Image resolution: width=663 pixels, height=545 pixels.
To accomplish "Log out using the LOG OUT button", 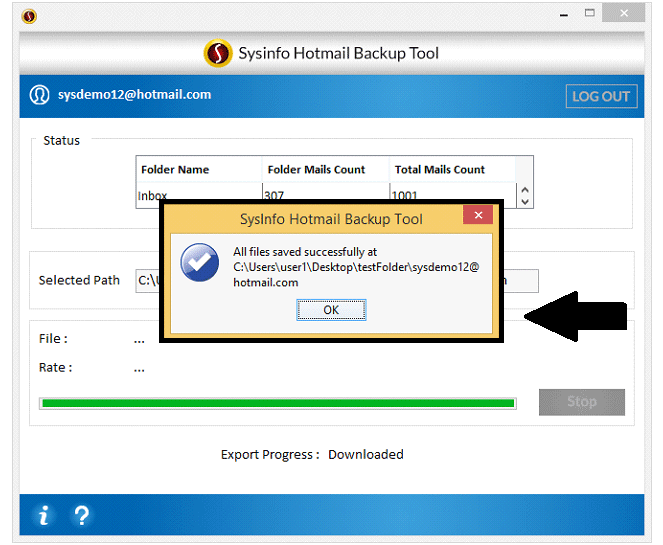I will (x=601, y=96).
